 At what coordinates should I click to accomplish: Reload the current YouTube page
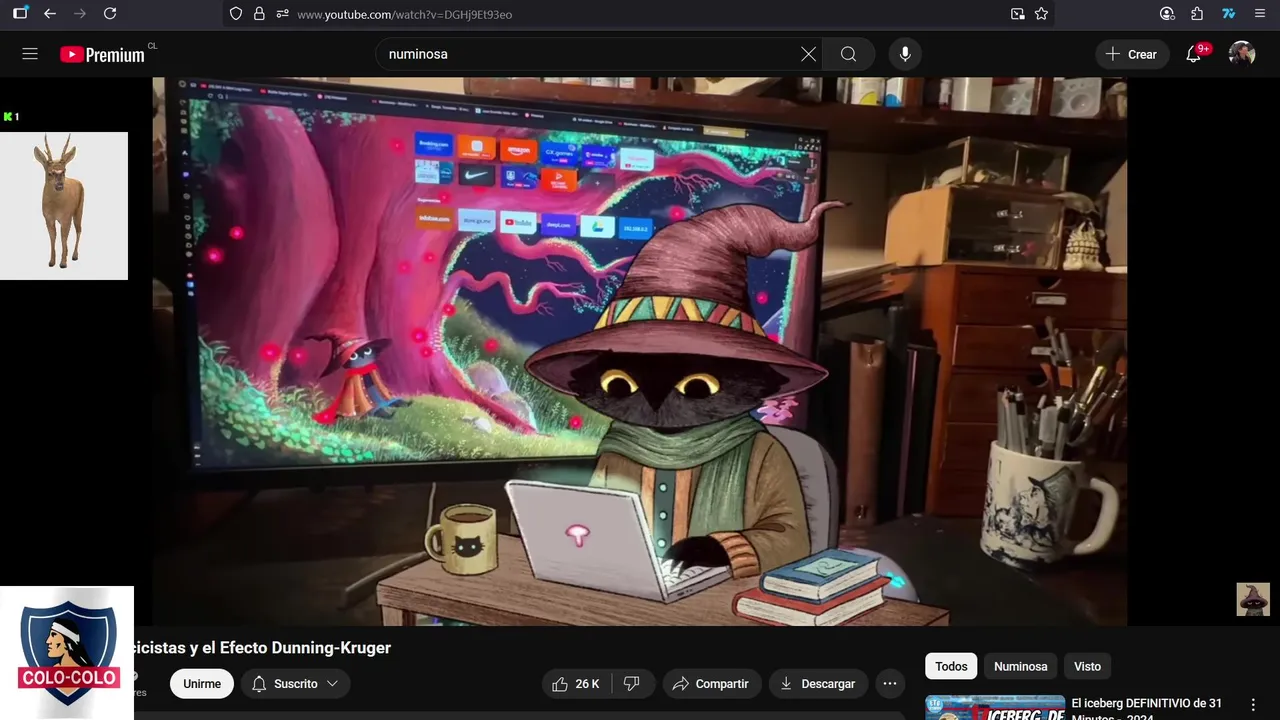[x=110, y=14]
